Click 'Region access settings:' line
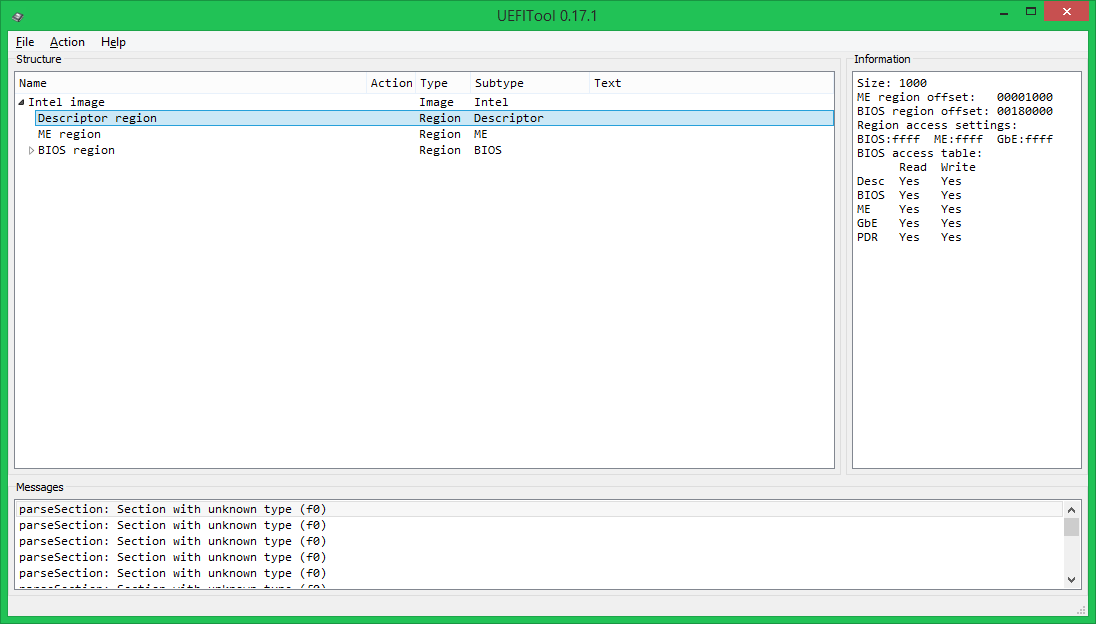 [x=937, y=125]
